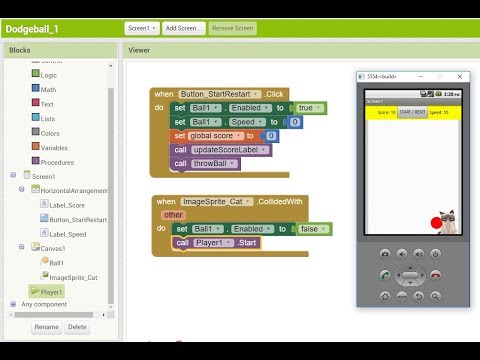Click the emulator search button
The image size is (480, 360).
coord(435,296)
